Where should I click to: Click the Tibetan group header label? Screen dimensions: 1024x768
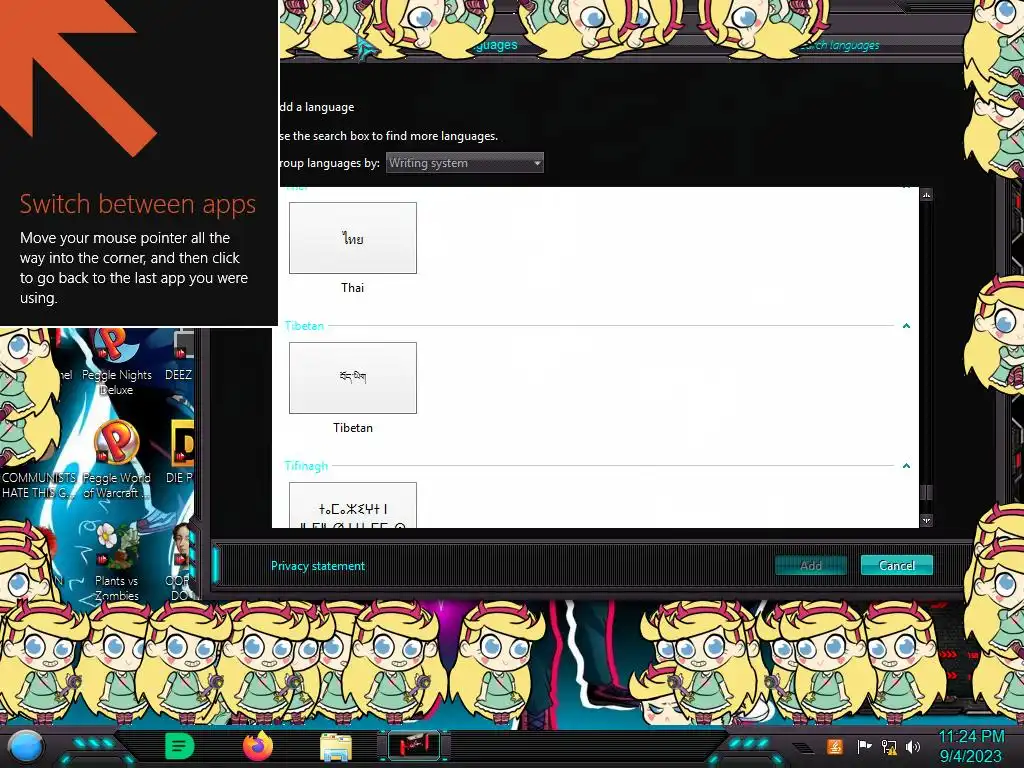click(x=304, y=325)
